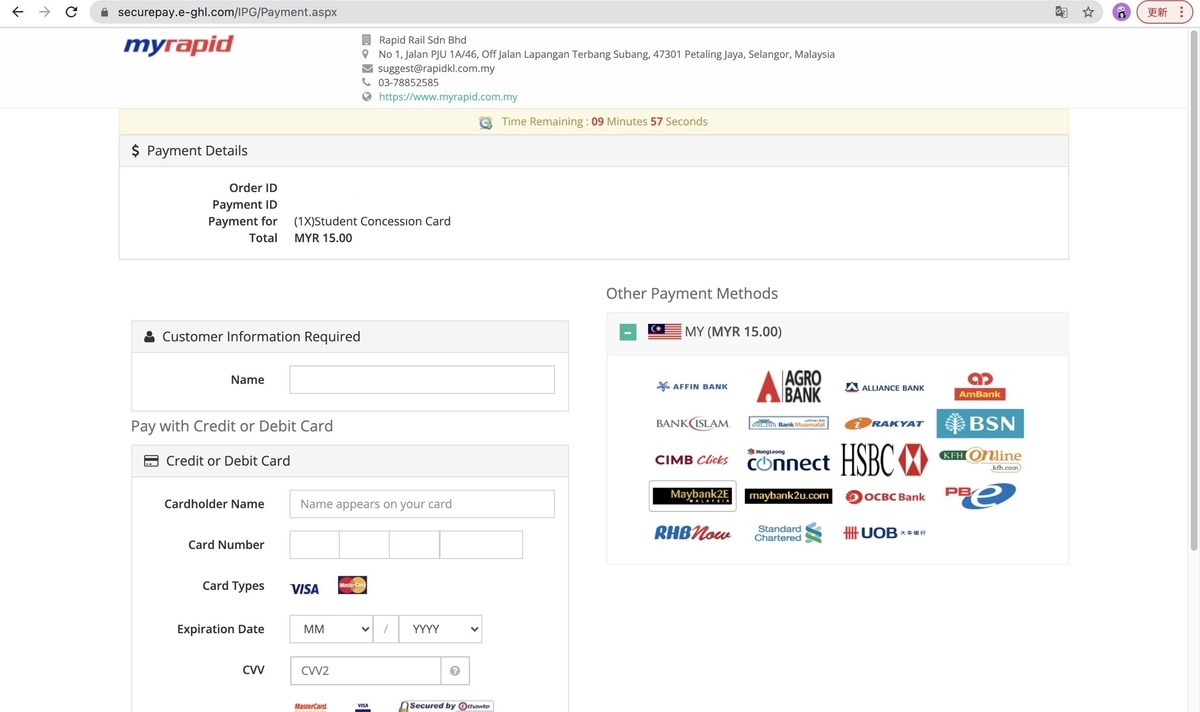The height and width of the screenshot is (712, 1200).
Task: Pay with CIMB Clicks
Action: (x=692, y=460)
